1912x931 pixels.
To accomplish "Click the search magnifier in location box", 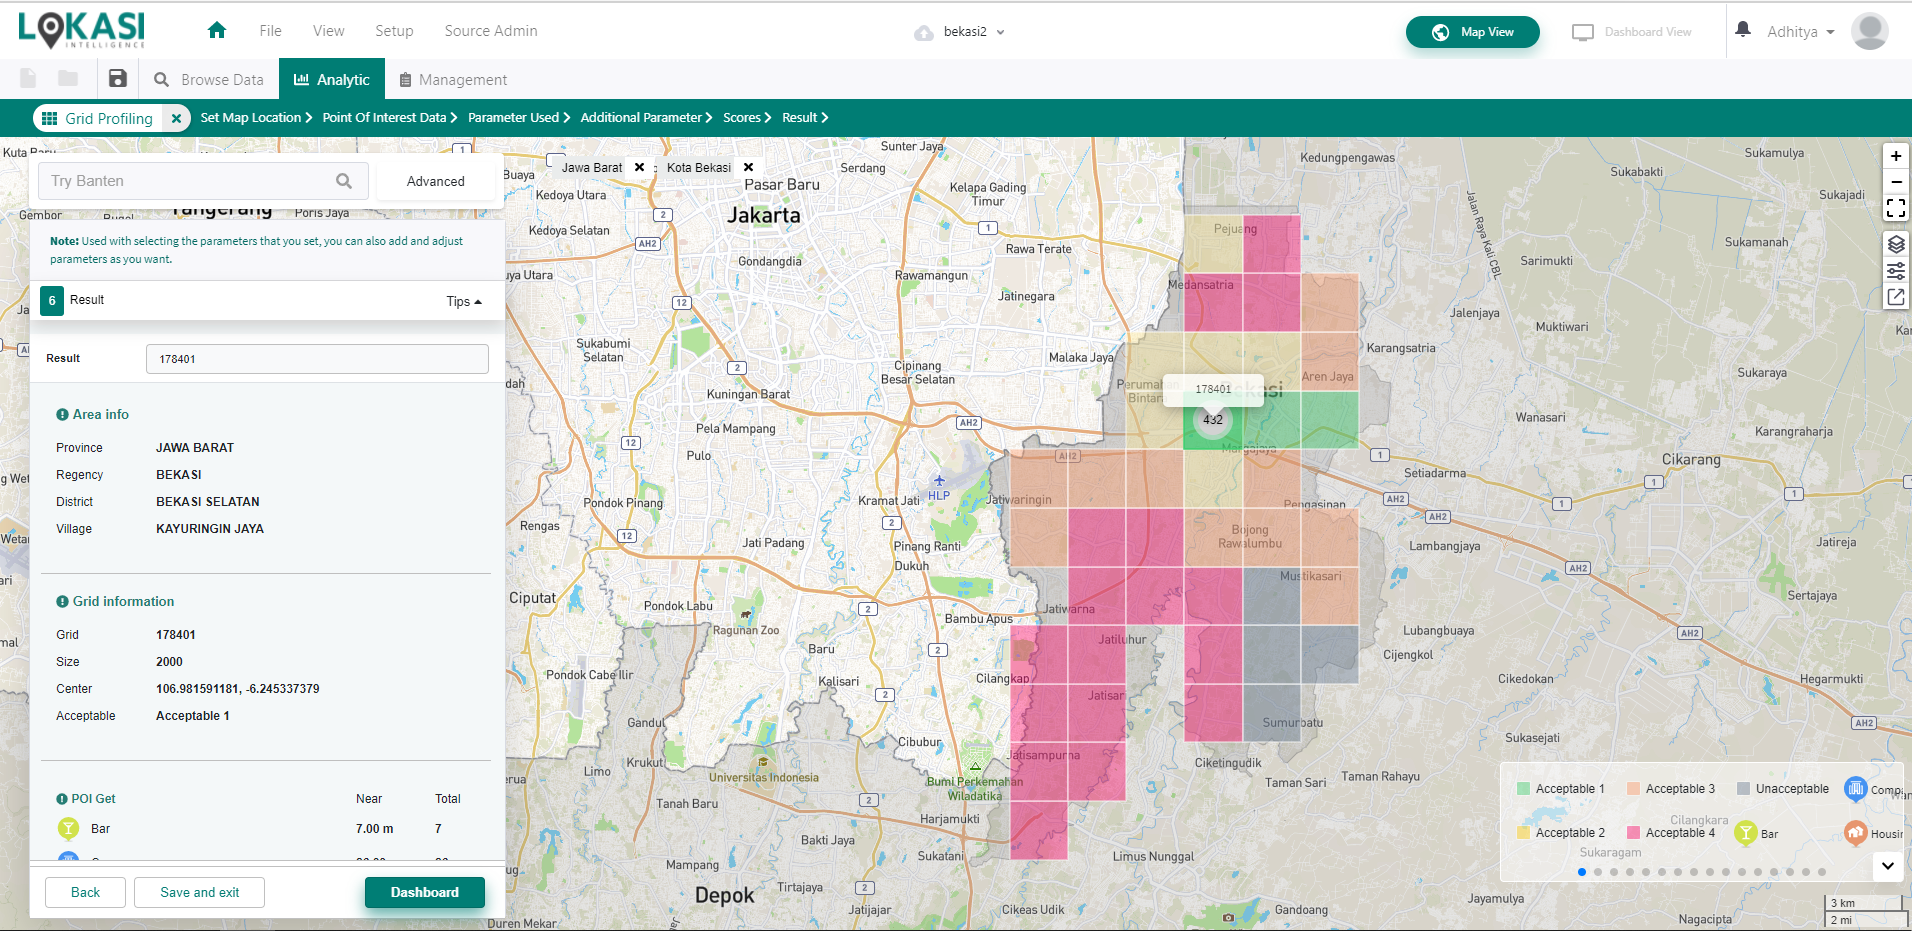I will (344, 181).
